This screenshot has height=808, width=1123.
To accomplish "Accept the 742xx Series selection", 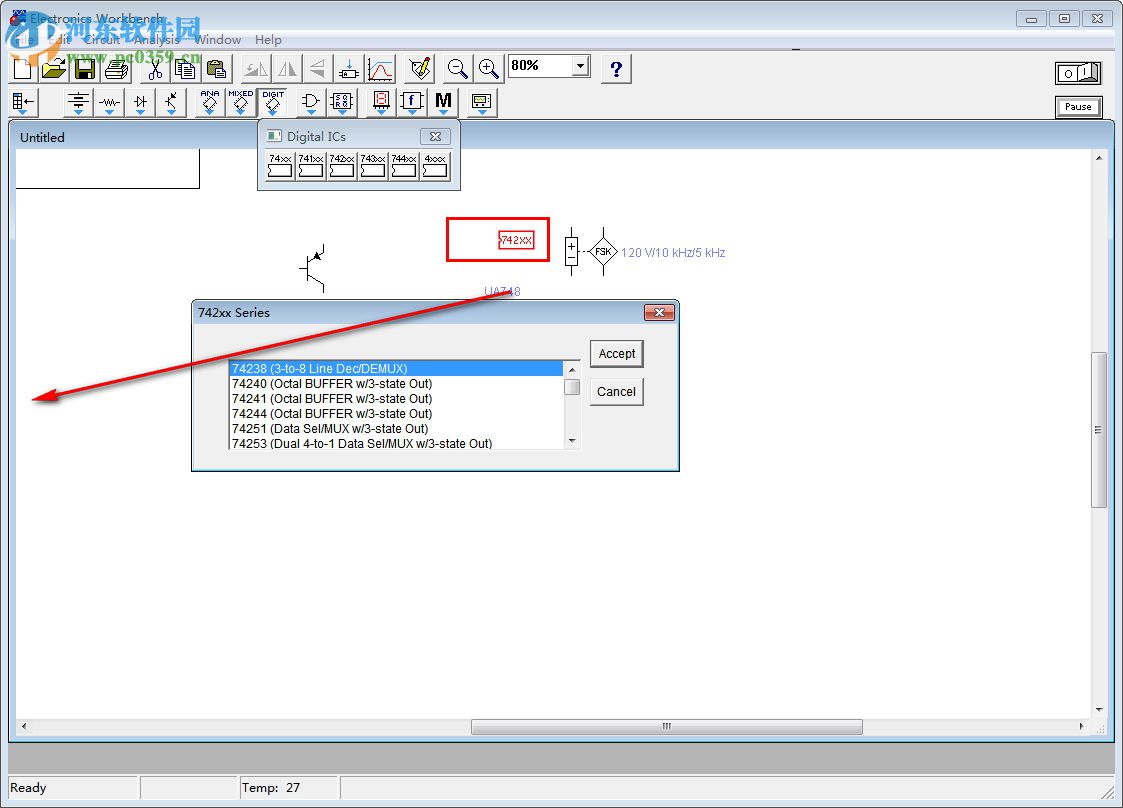I will pos(617,353).
